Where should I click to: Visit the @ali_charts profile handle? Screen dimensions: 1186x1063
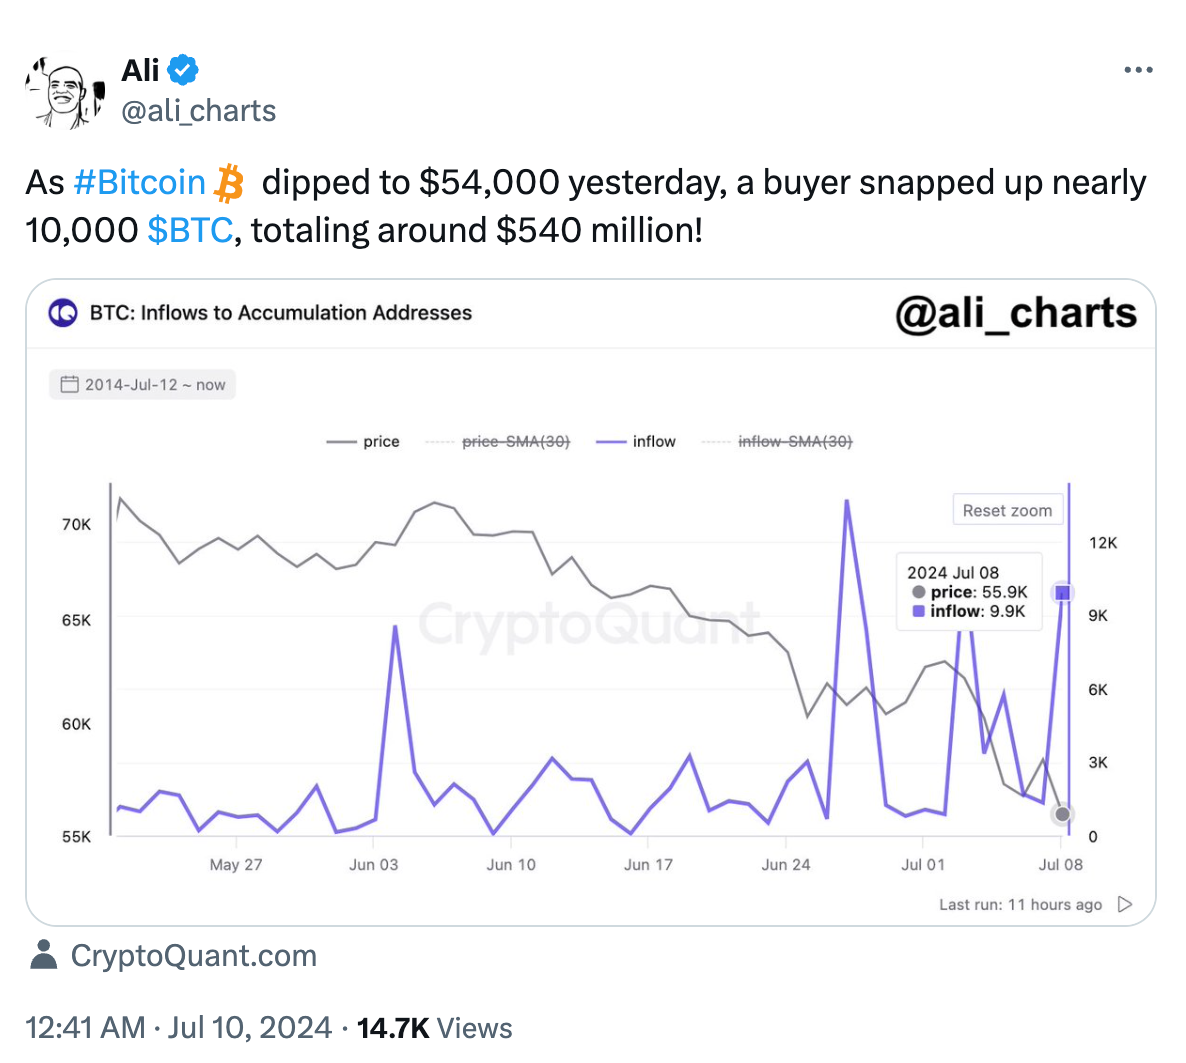pos(198,111)
